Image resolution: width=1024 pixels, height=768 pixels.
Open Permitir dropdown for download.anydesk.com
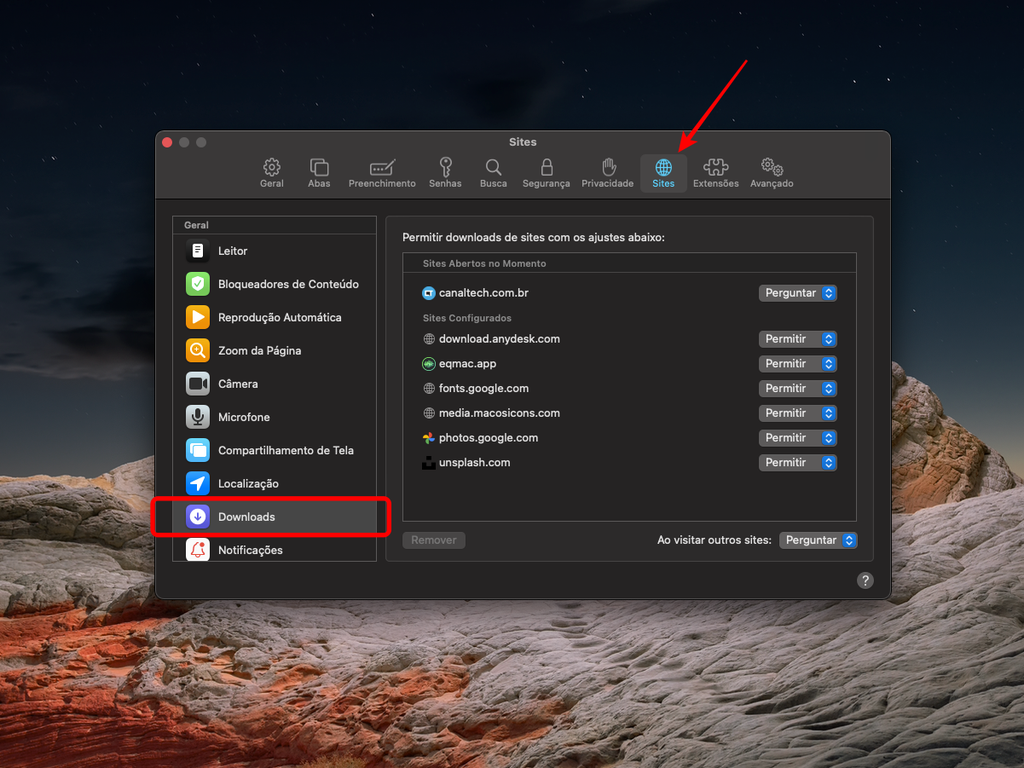tap(797, 339)
